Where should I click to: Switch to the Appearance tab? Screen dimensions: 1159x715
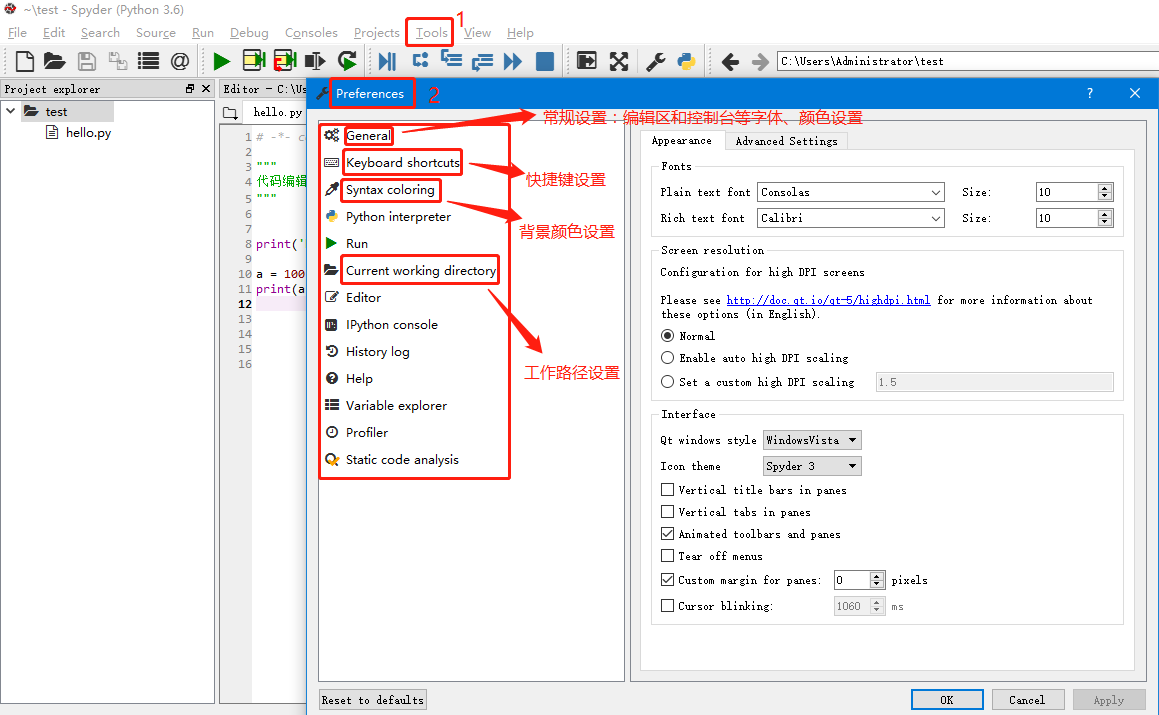tap(682, 140)
